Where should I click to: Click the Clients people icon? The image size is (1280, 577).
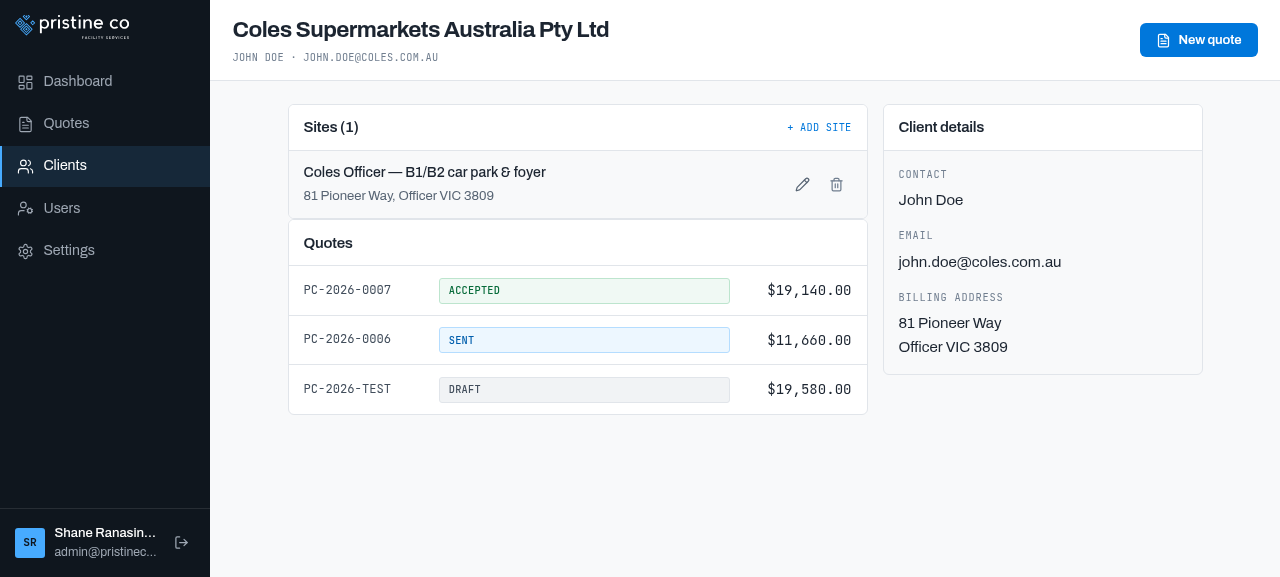coord(26,166)
